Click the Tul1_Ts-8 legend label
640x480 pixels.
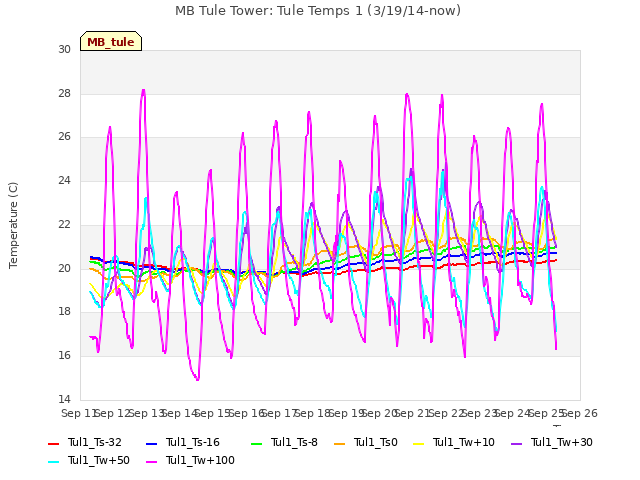pyautogui.click(x=294, y=442)
